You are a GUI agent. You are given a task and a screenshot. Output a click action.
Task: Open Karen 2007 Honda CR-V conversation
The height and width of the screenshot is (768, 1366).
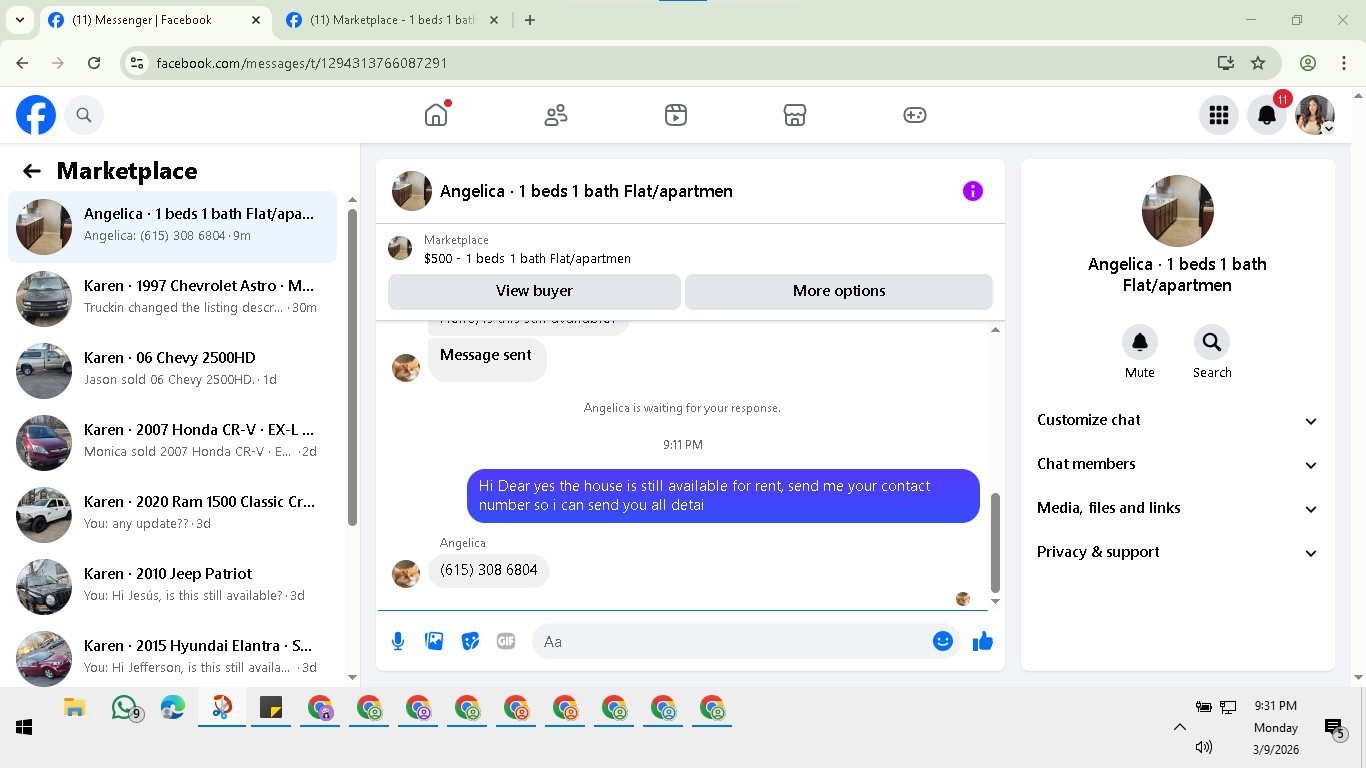coord(172,443)
